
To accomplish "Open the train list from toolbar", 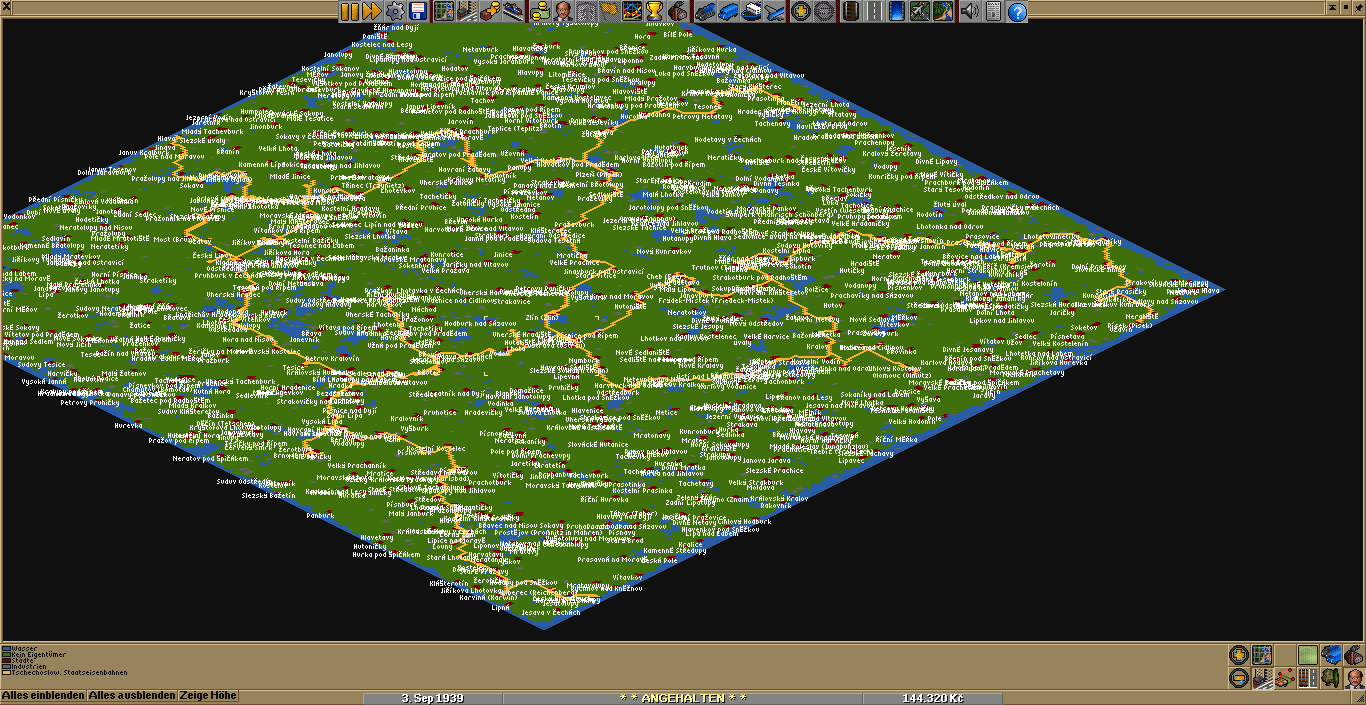I will click(x=705, y=11).
